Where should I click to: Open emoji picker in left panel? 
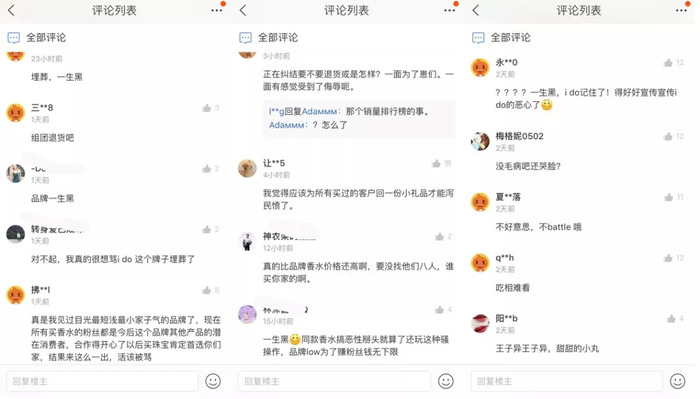[x=213, y=381]
